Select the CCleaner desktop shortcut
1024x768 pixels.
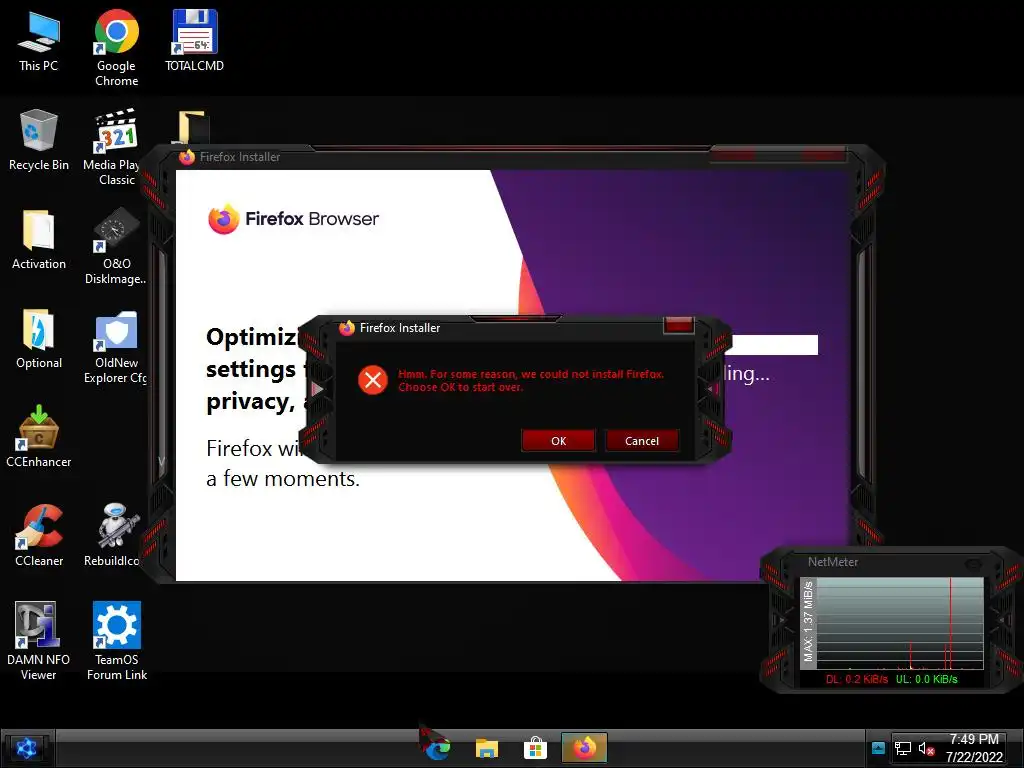(x=39, y=536)
